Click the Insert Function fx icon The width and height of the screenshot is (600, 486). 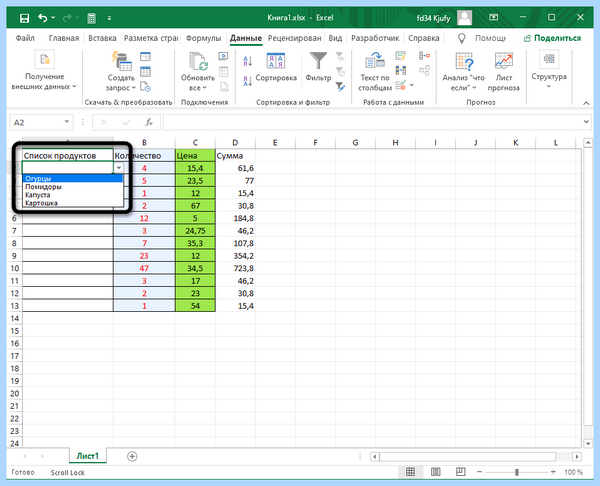(149, 122)
